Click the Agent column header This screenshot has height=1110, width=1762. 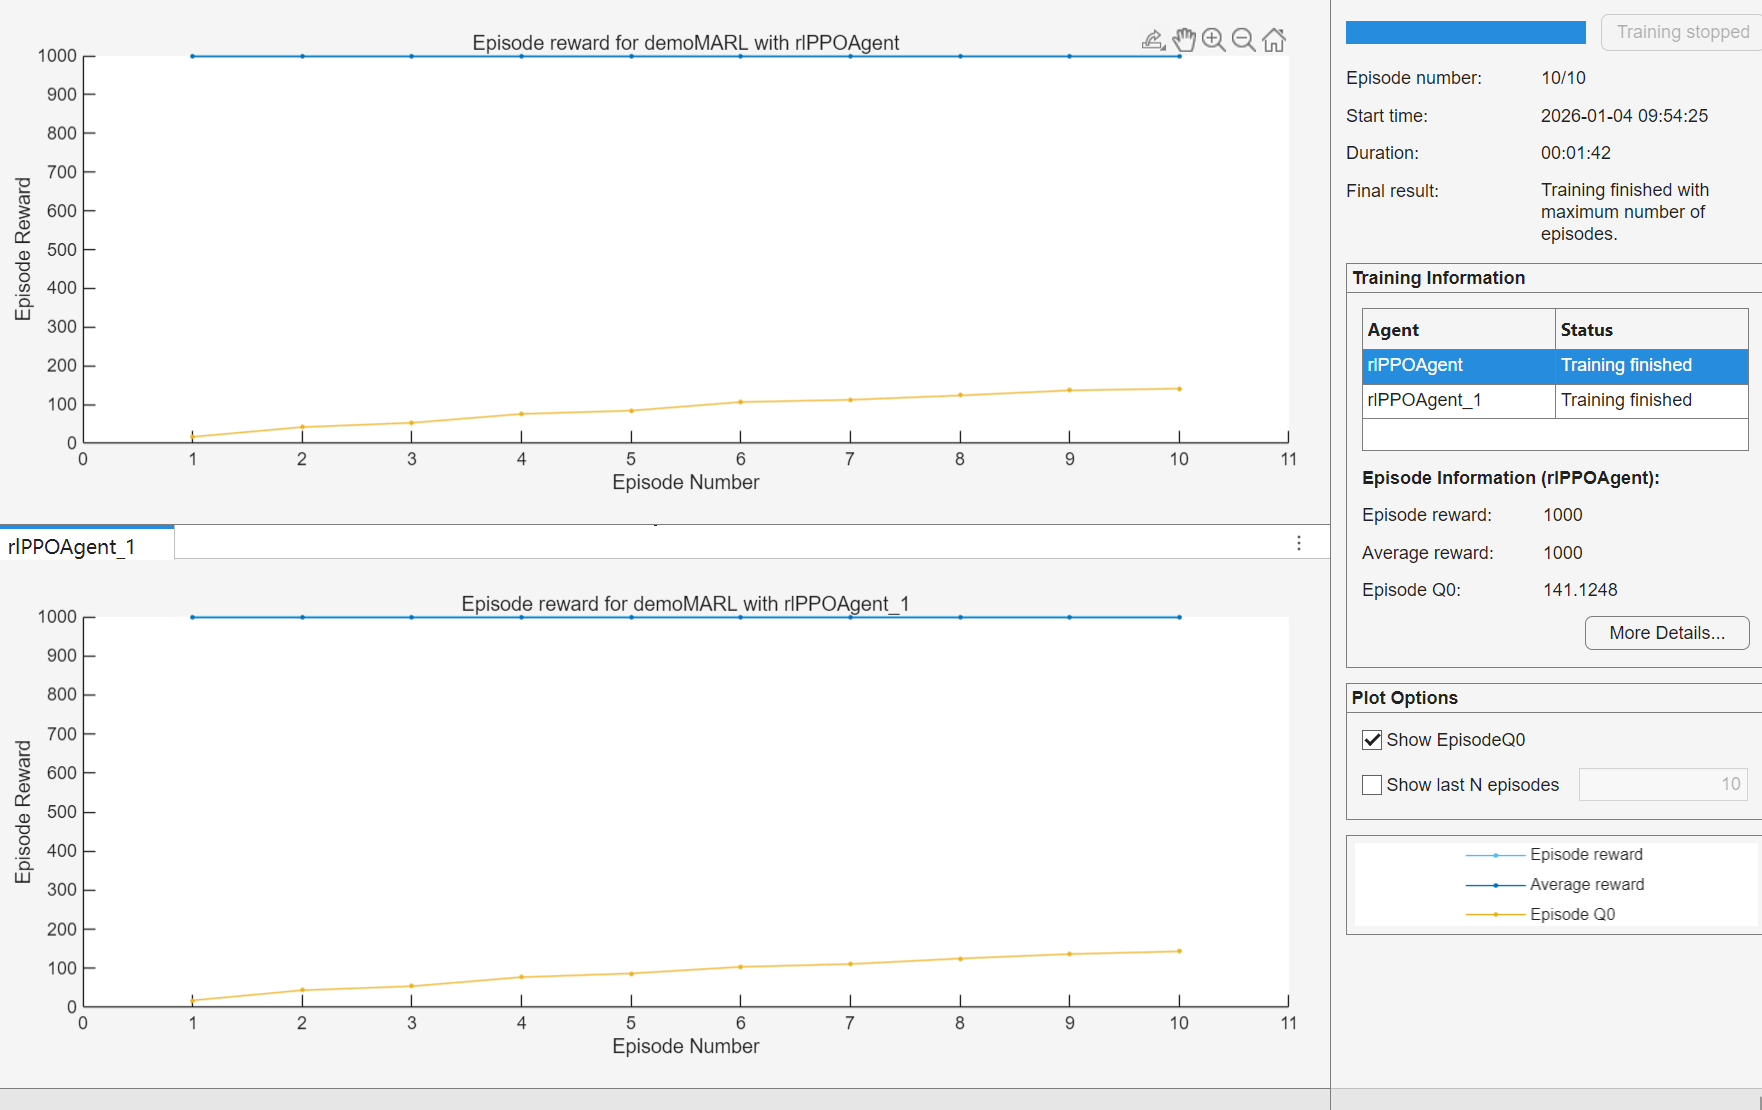coord(1458,330)
